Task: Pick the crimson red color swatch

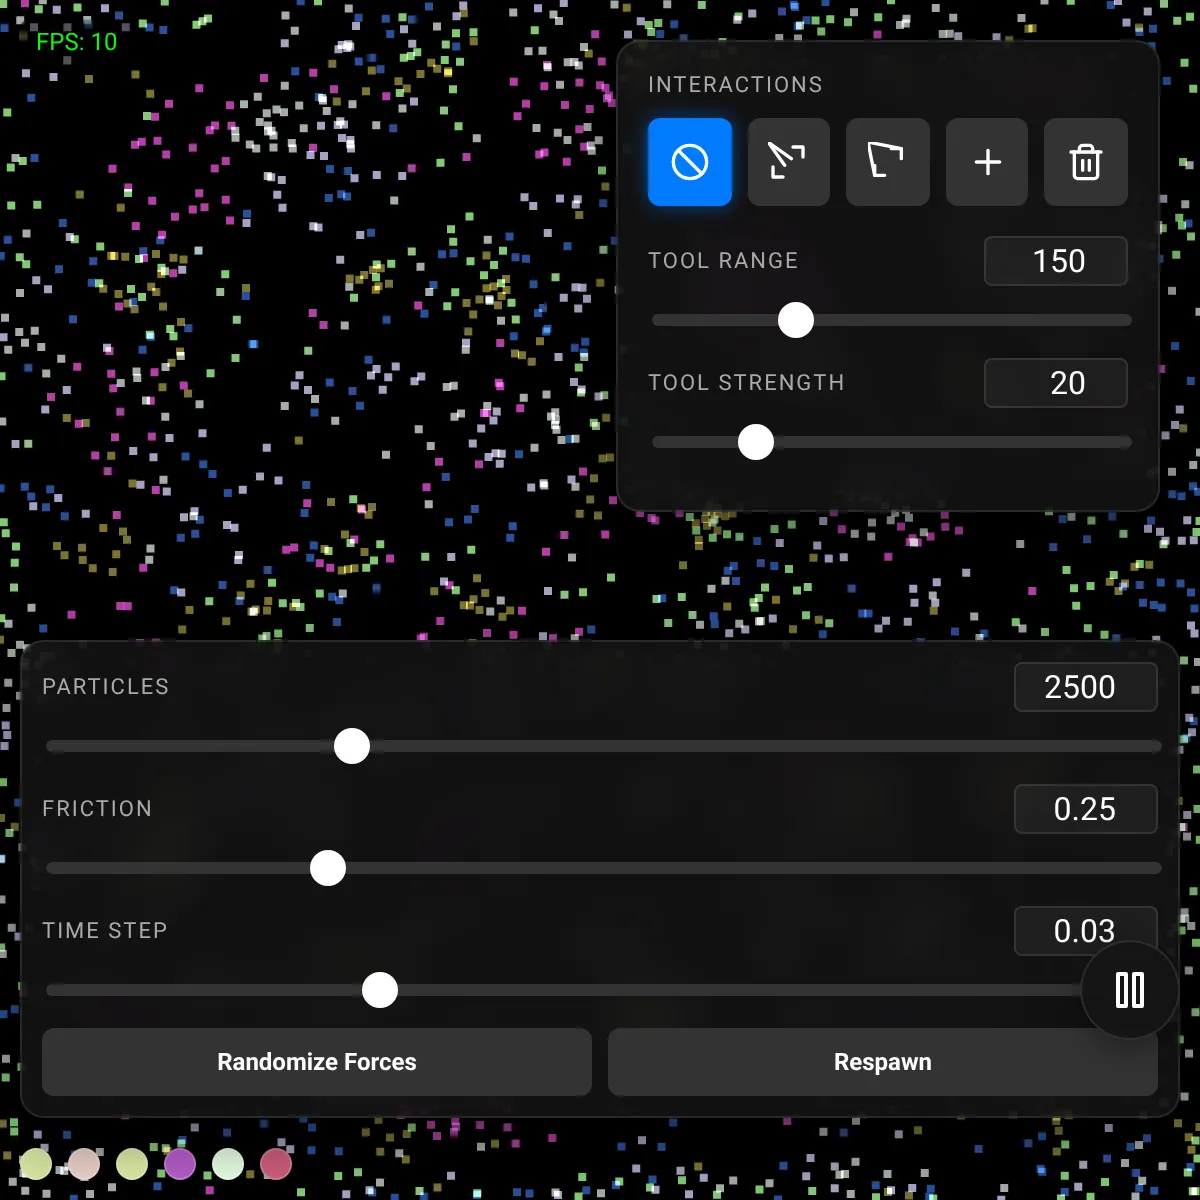Action: pos(276,1164)
